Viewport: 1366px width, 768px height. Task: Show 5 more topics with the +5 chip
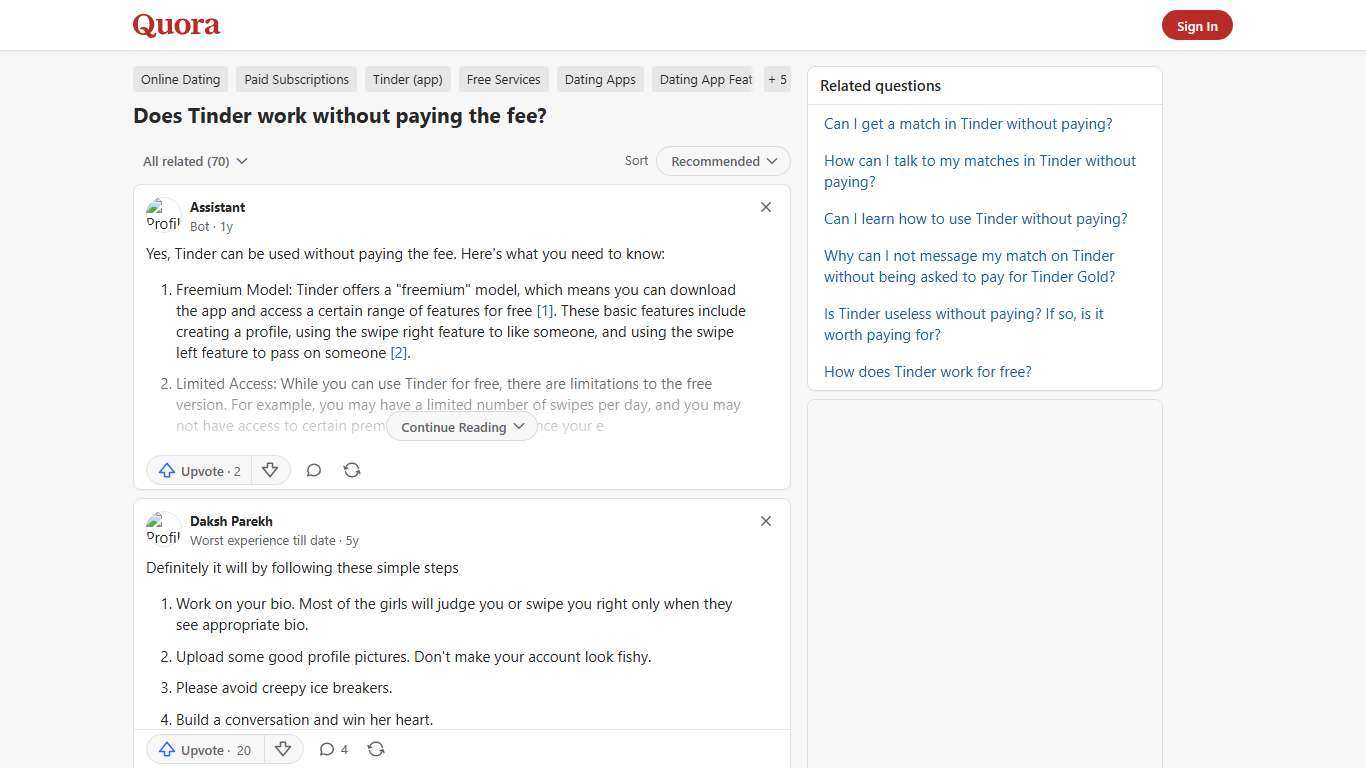(777, 79)
